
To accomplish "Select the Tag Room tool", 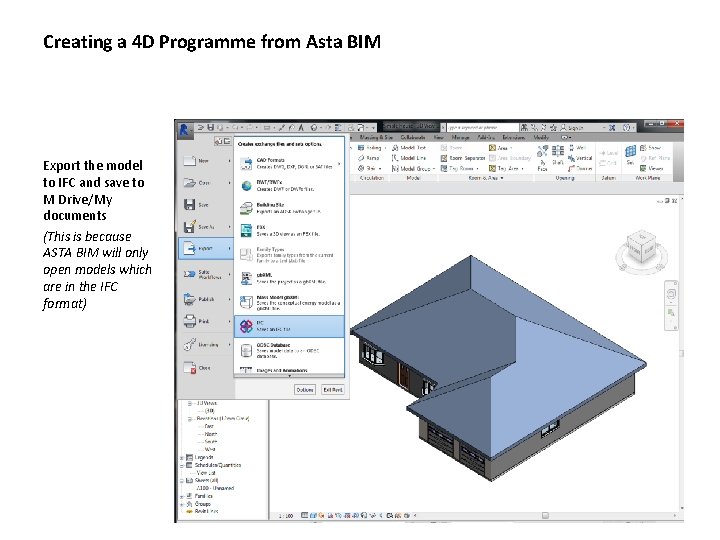I will [460, 169].
